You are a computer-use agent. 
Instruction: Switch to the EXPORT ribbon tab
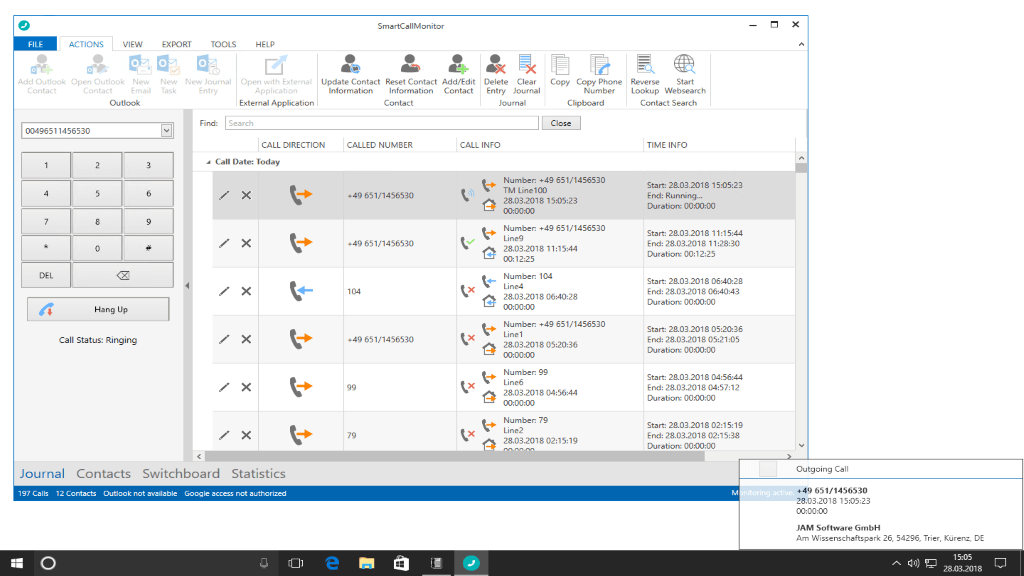176,44
